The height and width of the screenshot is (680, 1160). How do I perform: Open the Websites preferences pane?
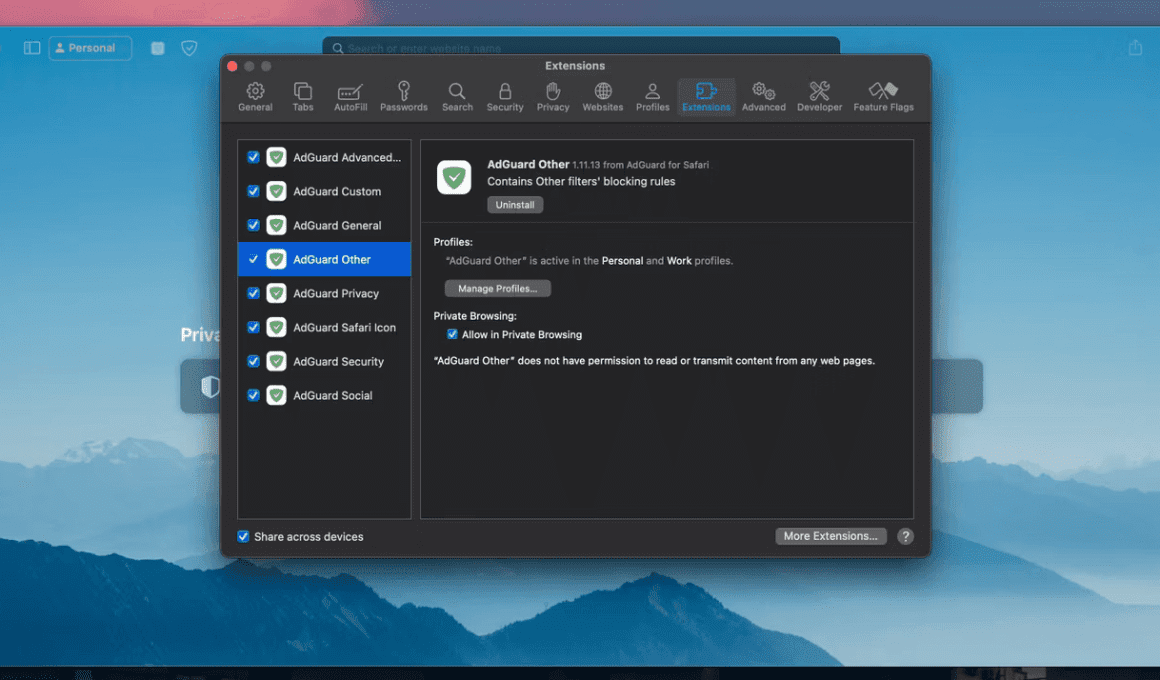click(x=602, y=97)
